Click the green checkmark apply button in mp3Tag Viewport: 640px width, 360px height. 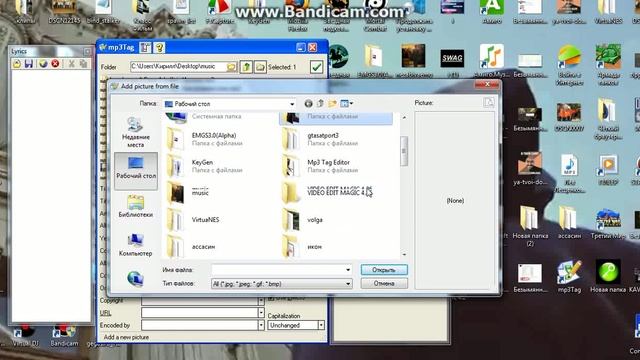click(x=316, y=67)
